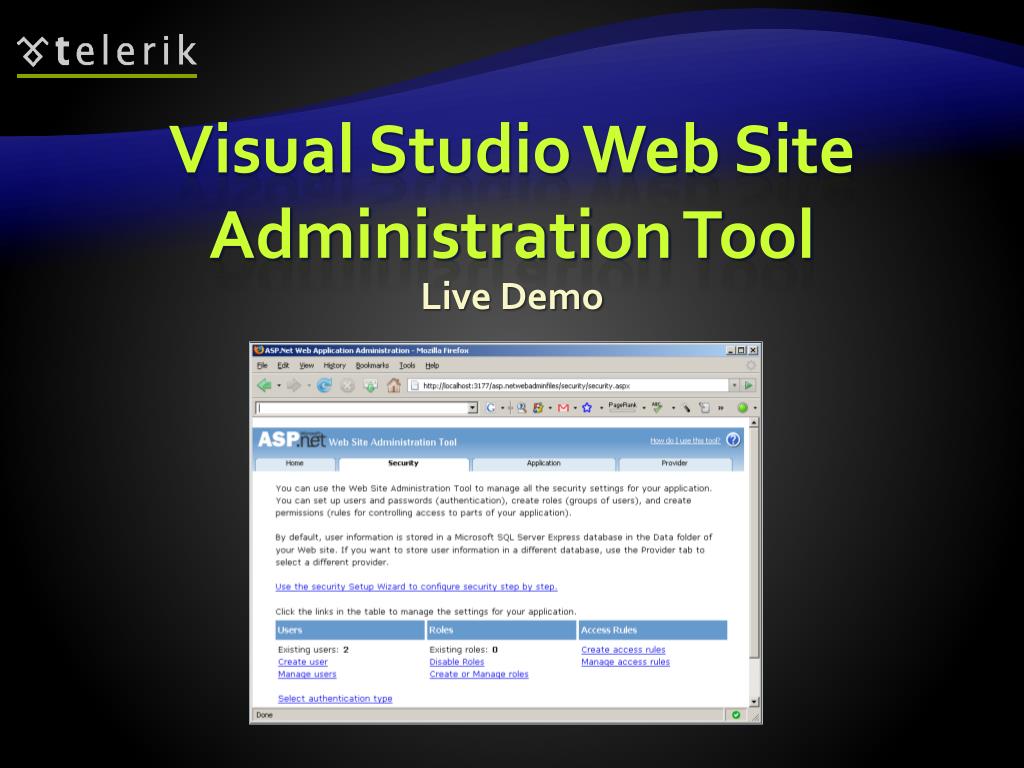Expand the address bar URL dropdown
Image resolution: width=1024 pixels, height=768 pixels.
click(735, 385)
